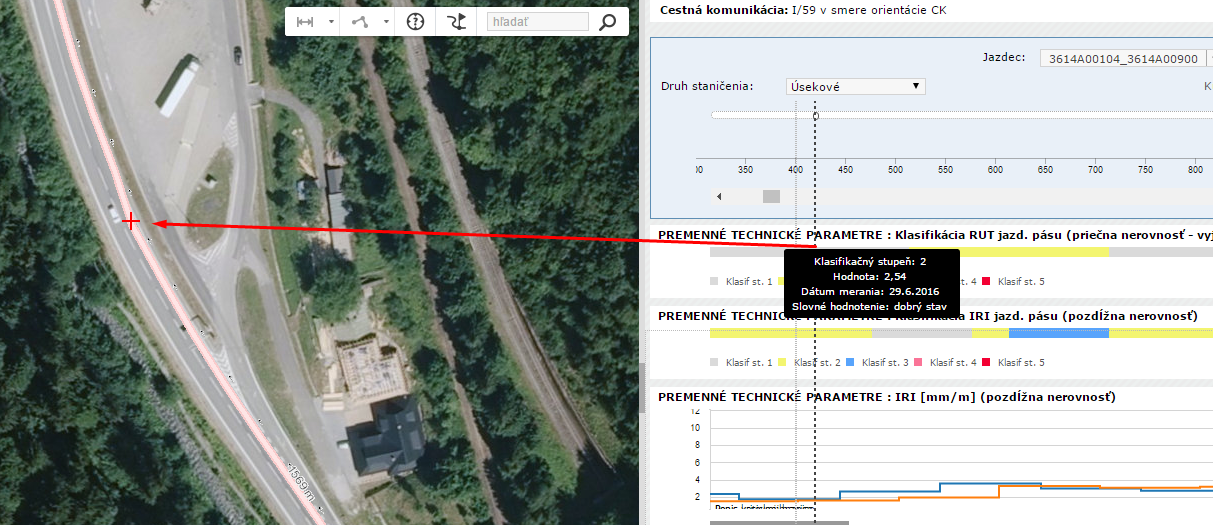1213x525 pixels.
Task: Focus the 'hľadať' search field
Action: (x=538, y=21)
